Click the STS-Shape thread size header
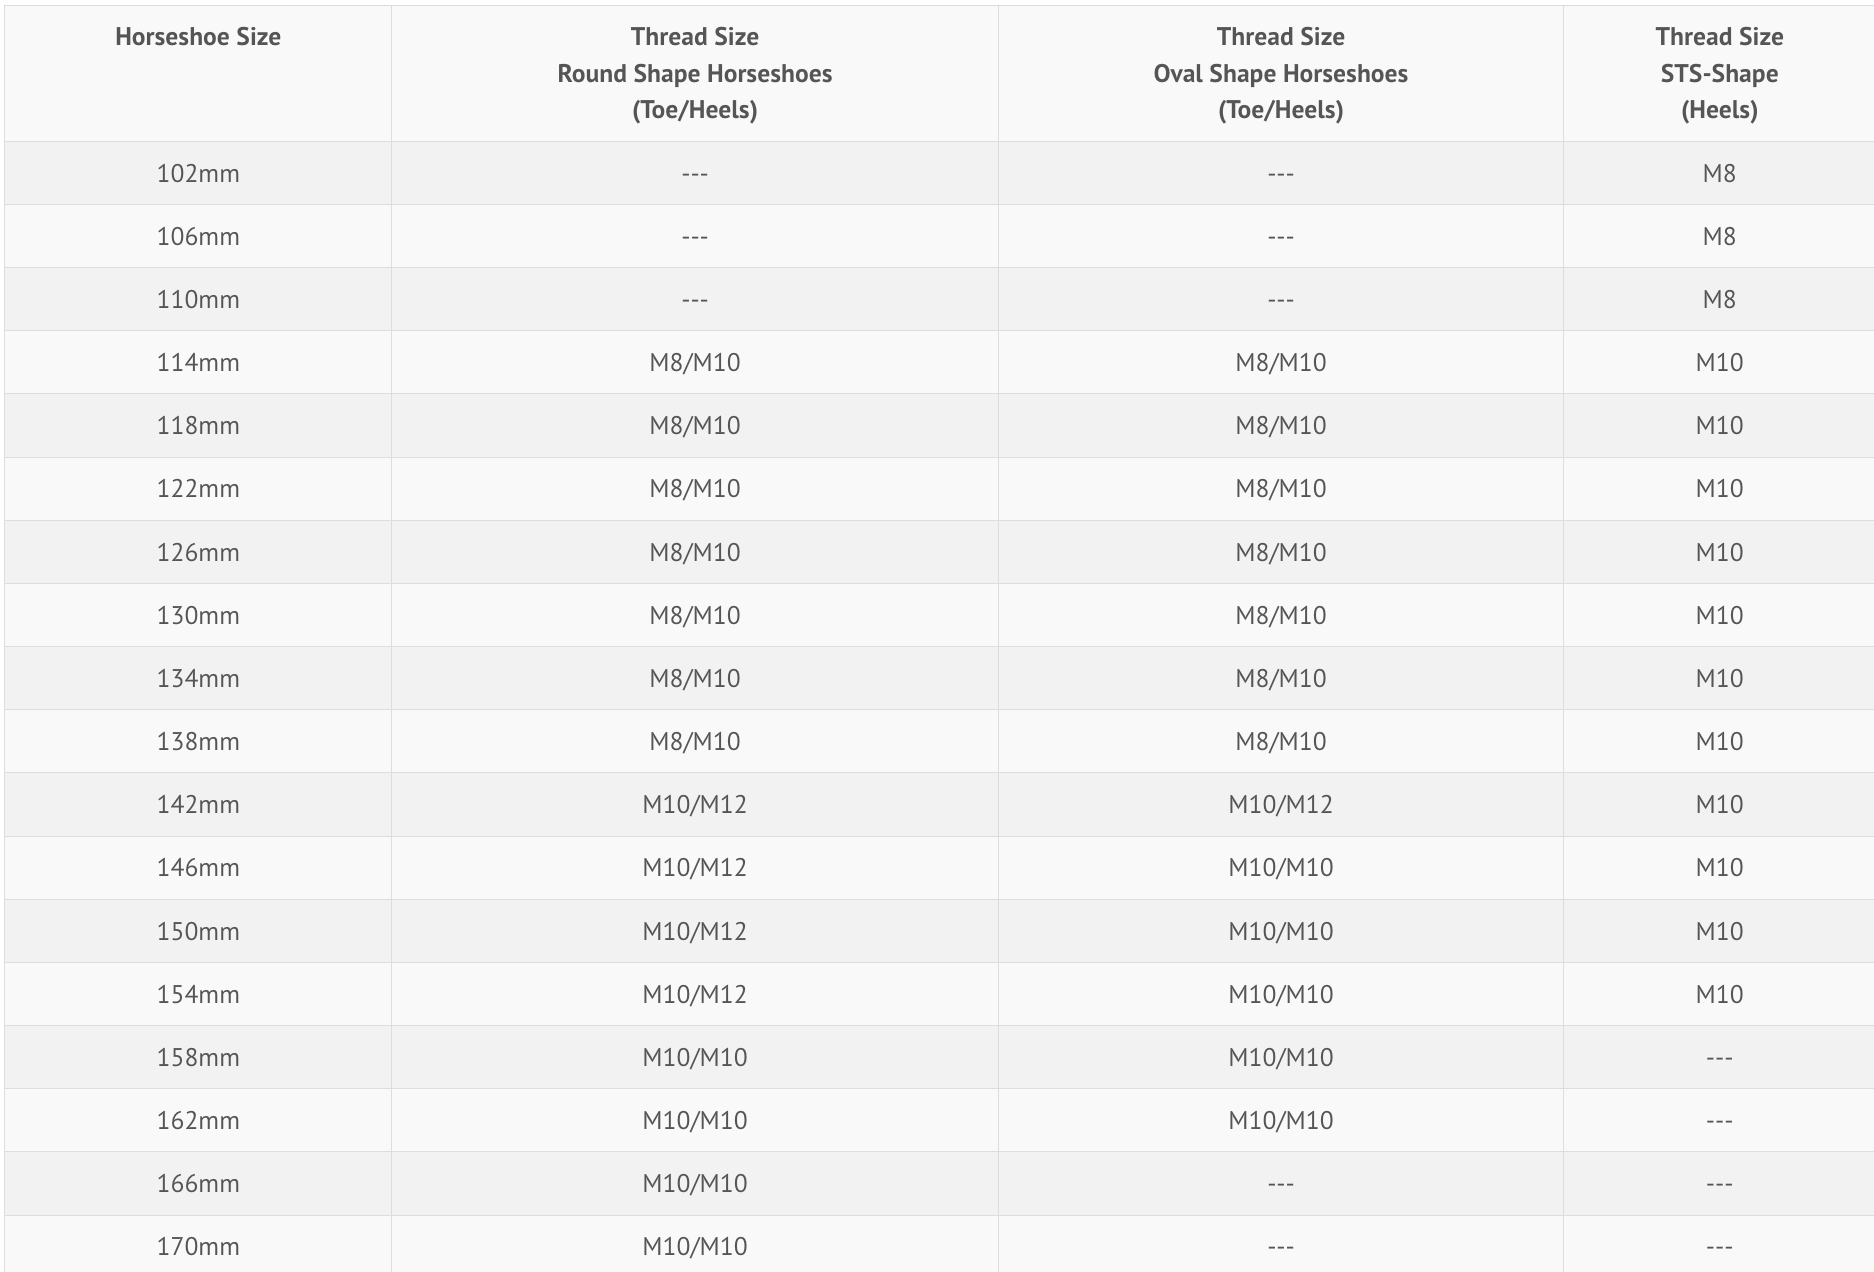Image resolution: width=1874 pixels, height=1272 pixels. 1718,73
